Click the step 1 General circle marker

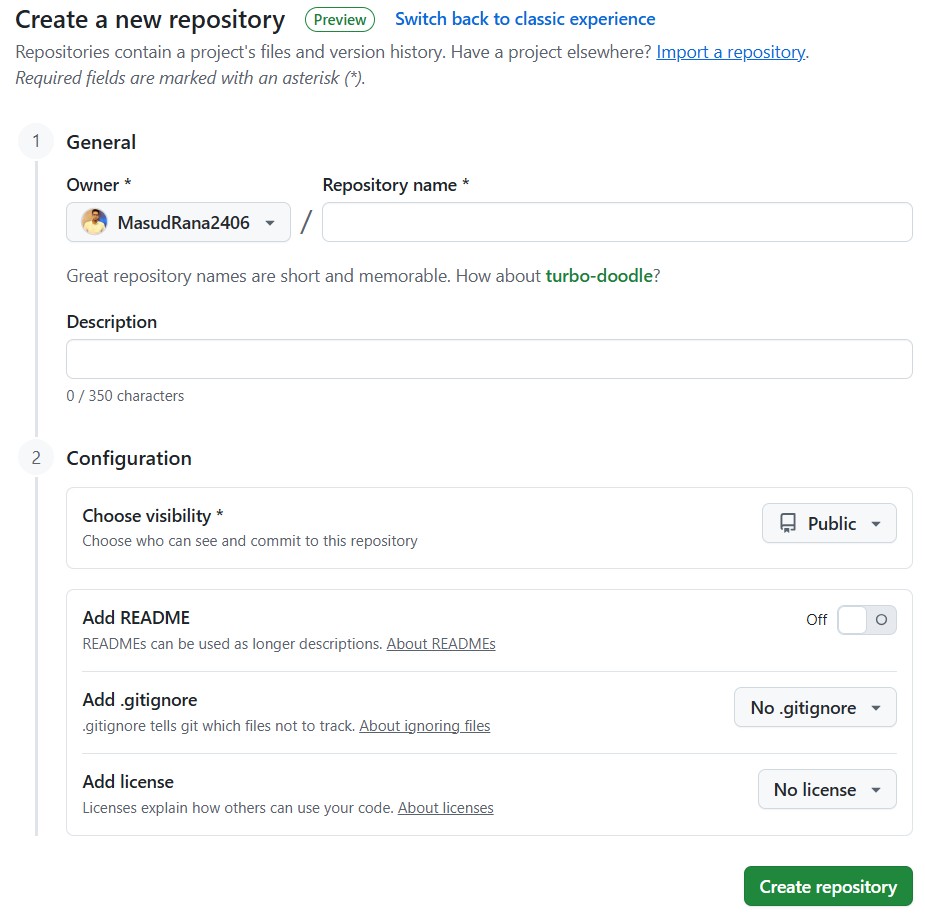[36, 142]
